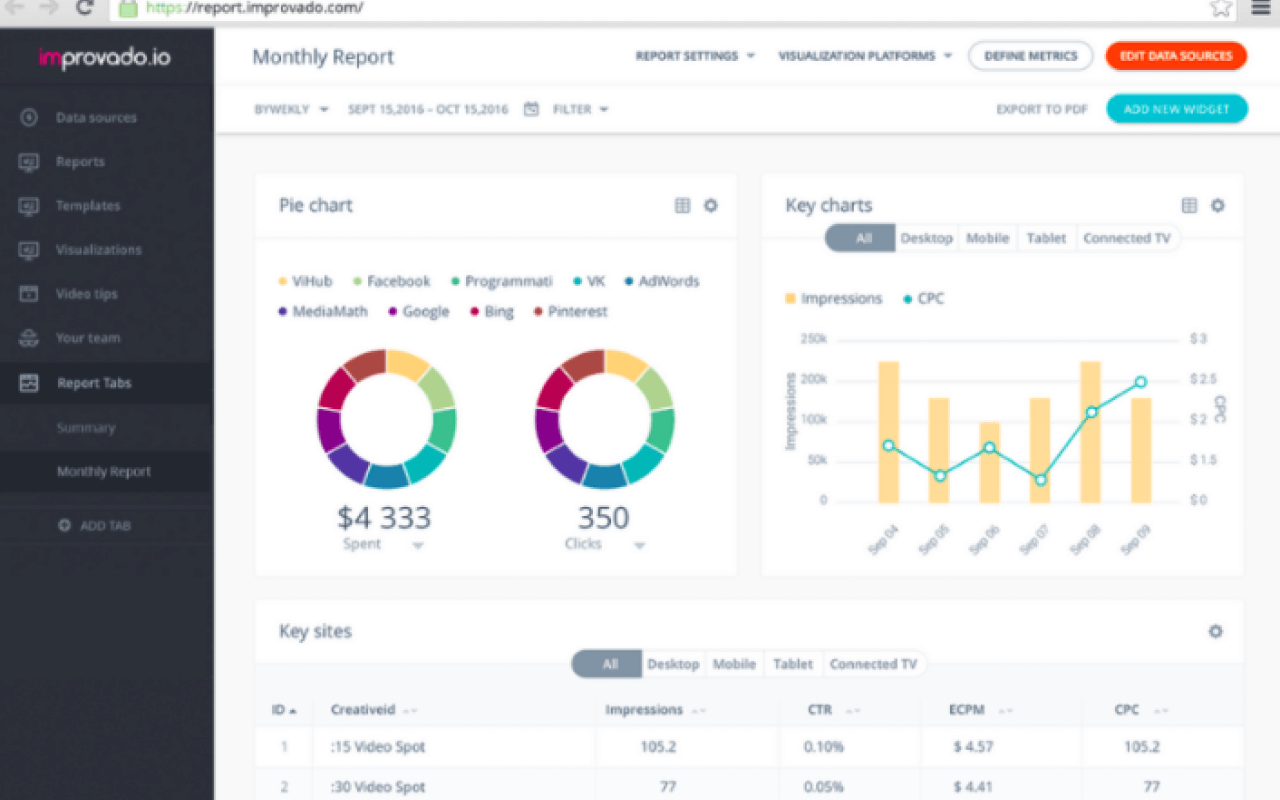Open table view icon in Key charts widget
Screen dimensions: 1280x800
(1189, 205)
